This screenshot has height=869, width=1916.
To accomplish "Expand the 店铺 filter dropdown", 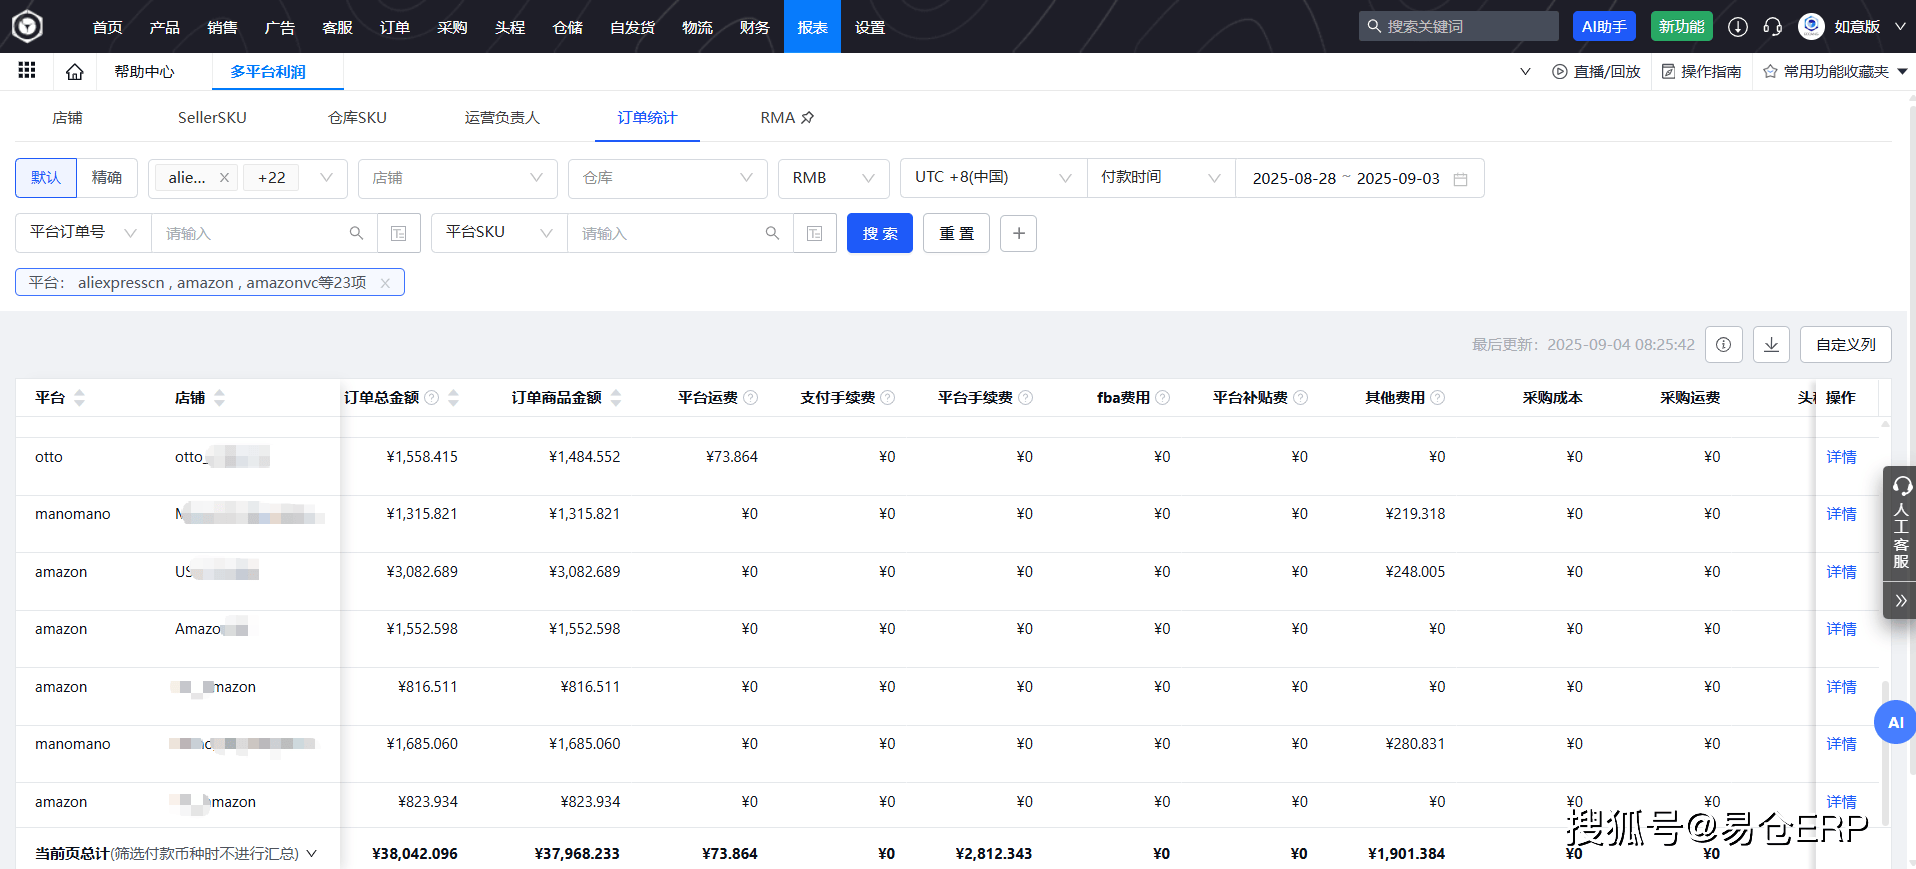I will pyautogui.click(x=457, y=178).
